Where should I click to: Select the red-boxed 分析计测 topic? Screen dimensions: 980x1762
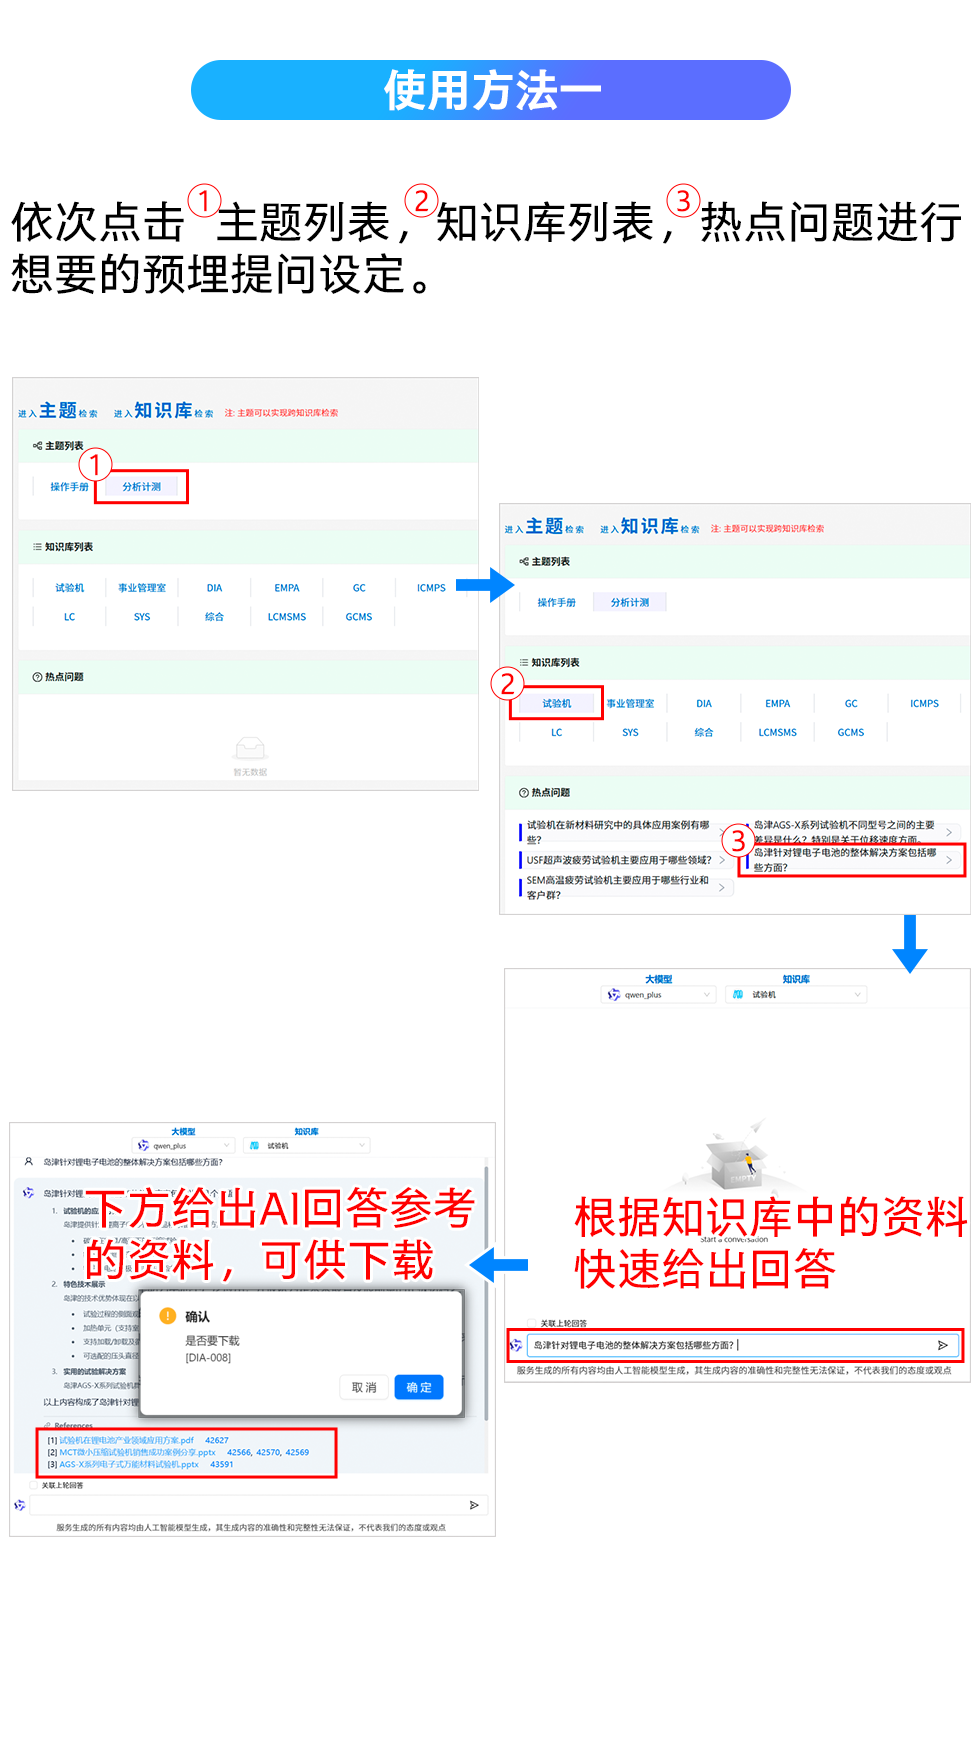point(142,487)
